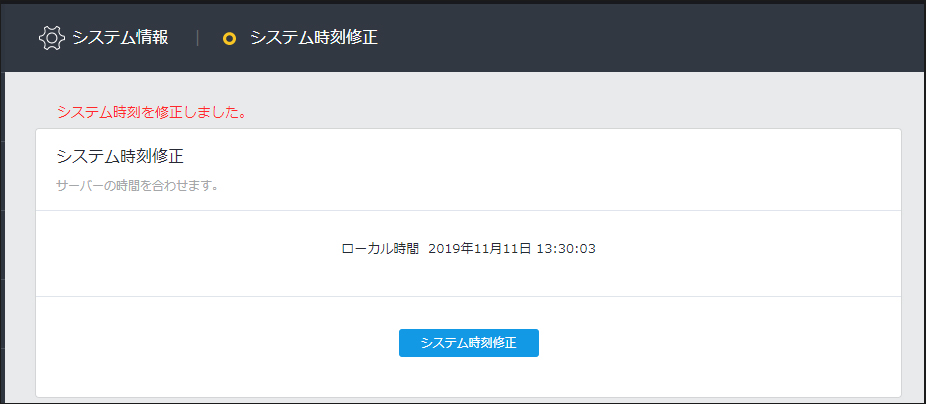
Task: Click the 2019年11月11日 date text
Action: (x=480, y=249)
